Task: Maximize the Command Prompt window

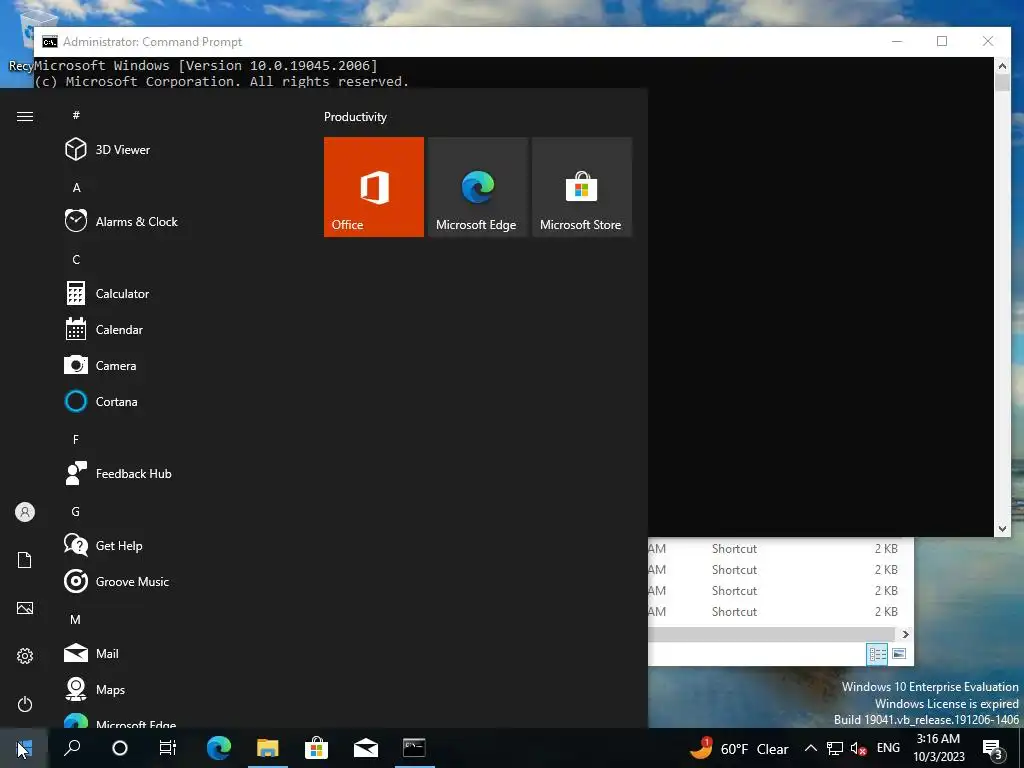Action: tap(942, 41)
